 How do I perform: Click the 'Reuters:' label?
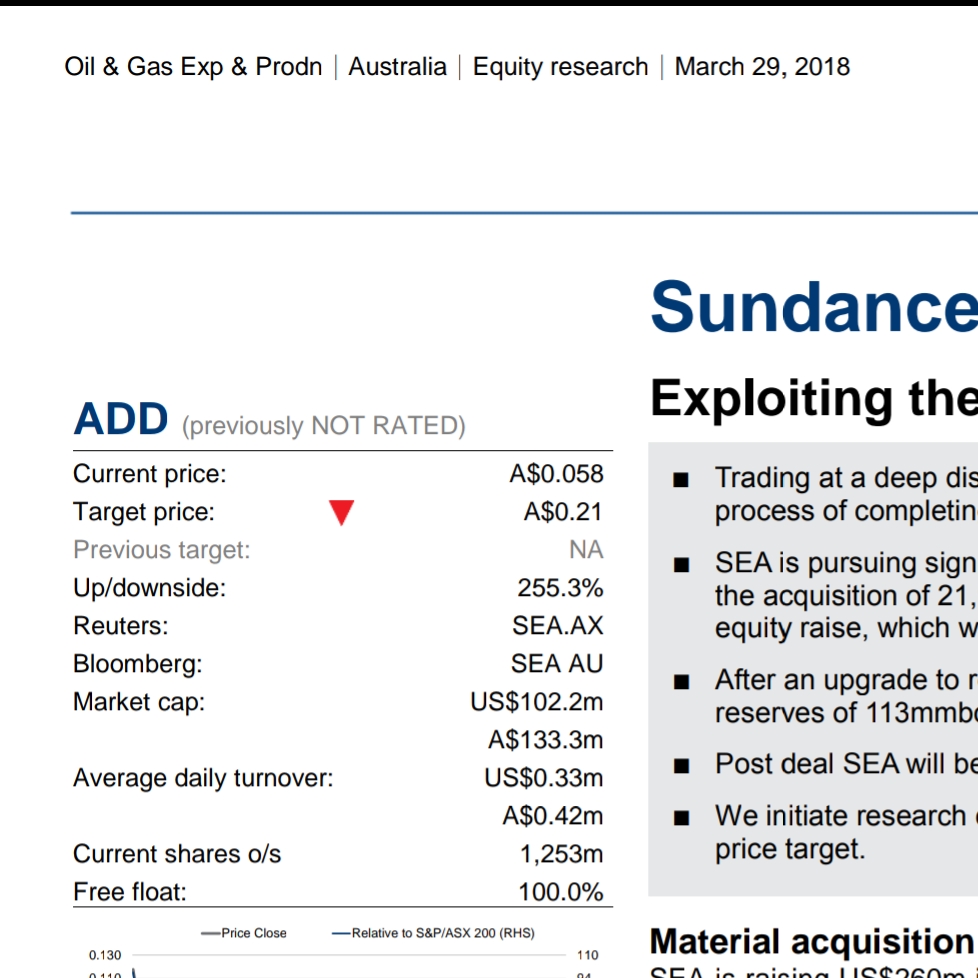[121, 626]
